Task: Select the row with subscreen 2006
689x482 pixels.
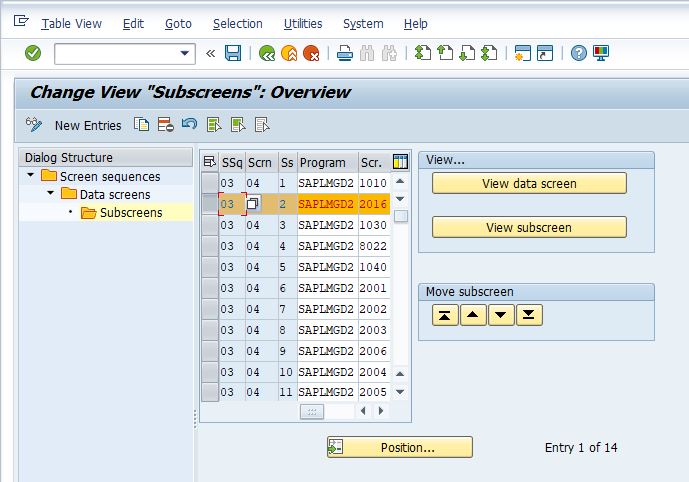Action: pos(210,351)
